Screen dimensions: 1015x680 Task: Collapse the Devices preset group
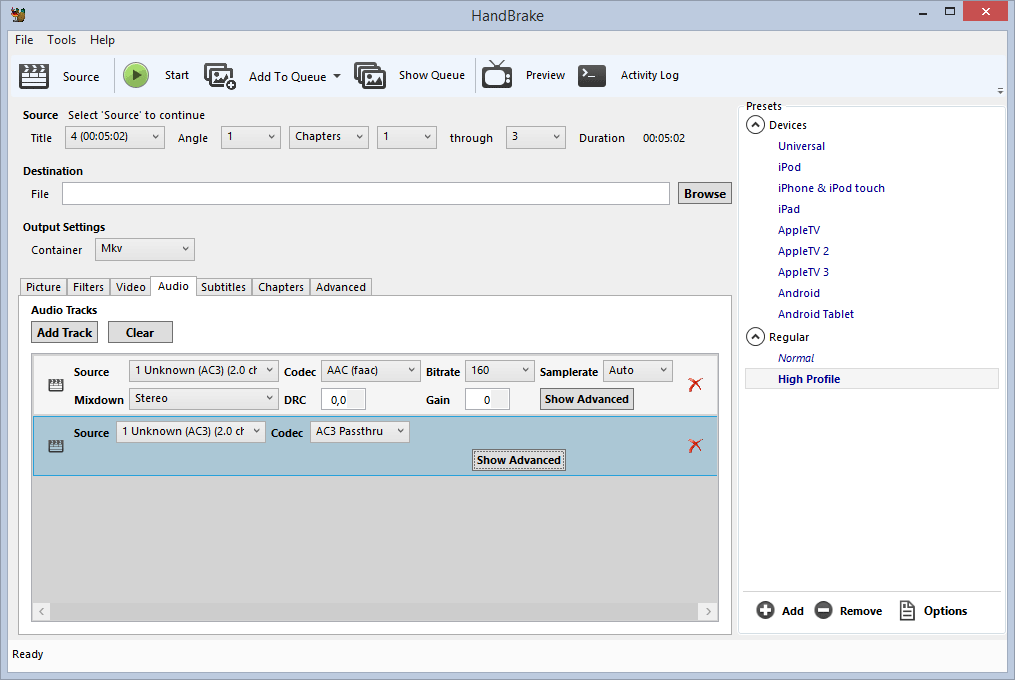[x=755, y=124]
